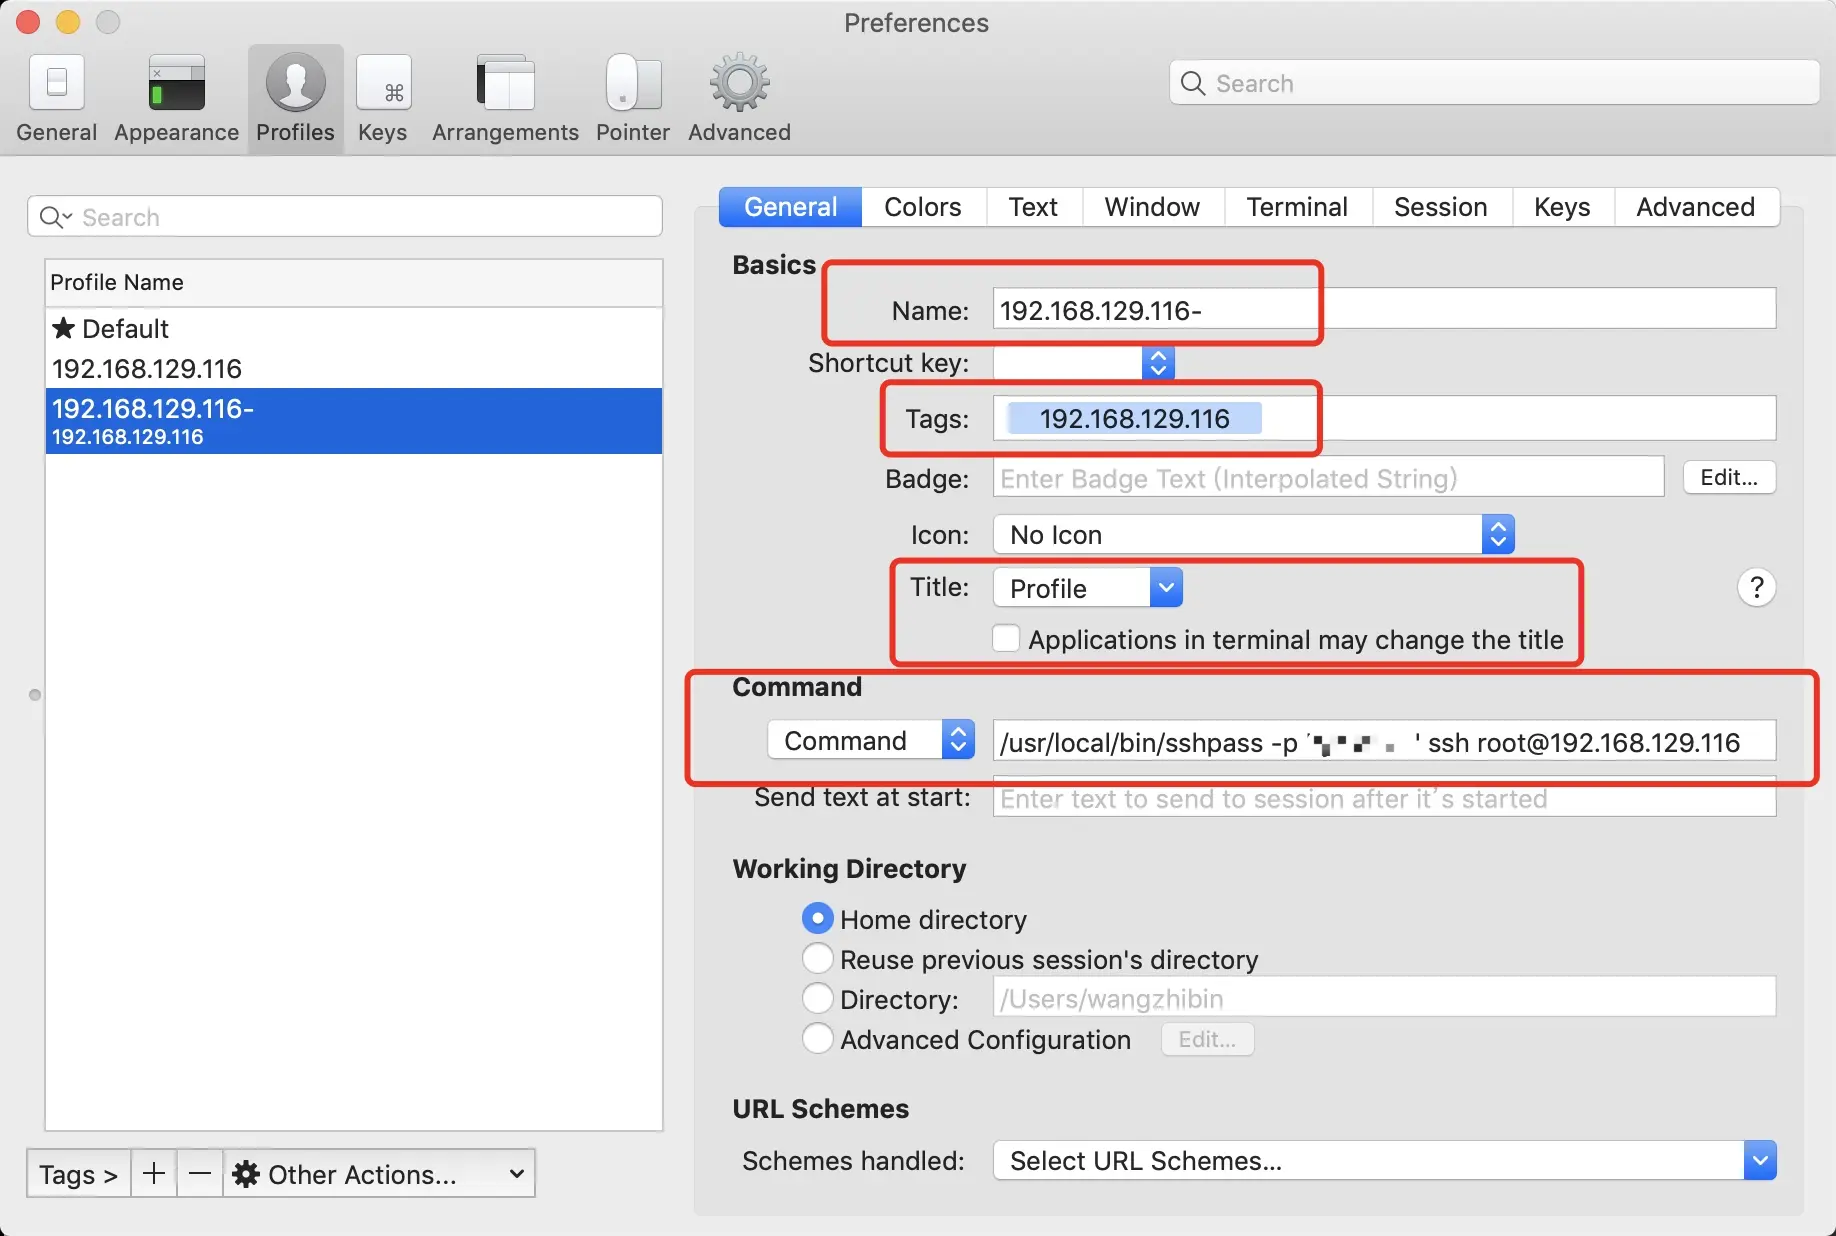Select the 192.168.129.116 profile row
Image resolution: width=1836 pixels, height=1236 pixels.
354,368
